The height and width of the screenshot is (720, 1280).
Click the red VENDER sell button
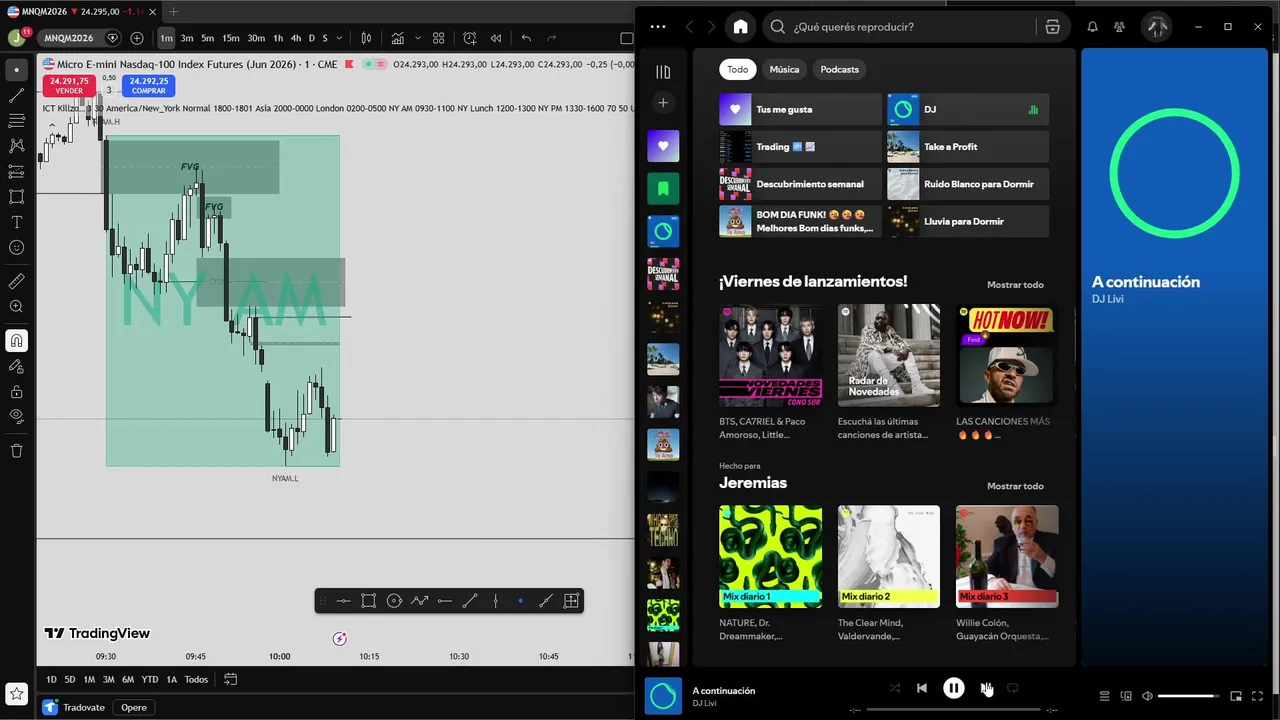tap(69, 86)
